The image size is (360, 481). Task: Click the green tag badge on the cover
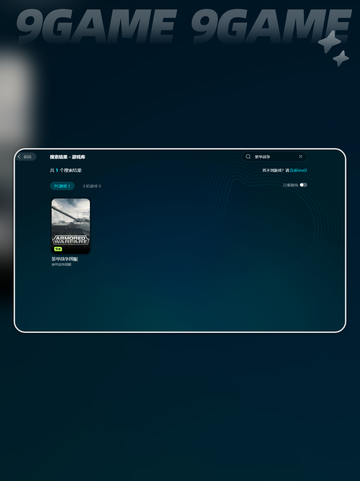tap(58, 249)
